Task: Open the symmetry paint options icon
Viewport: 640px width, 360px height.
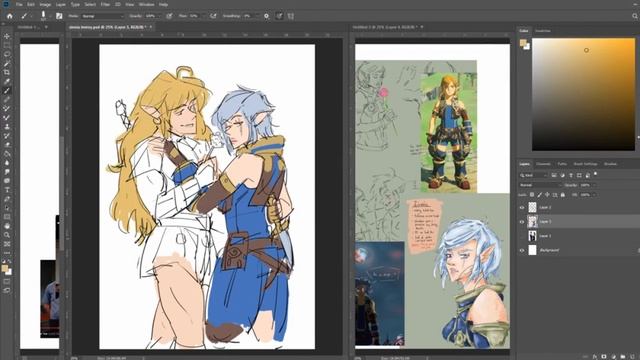Action: pyautogui.click(x=291, y=16)
